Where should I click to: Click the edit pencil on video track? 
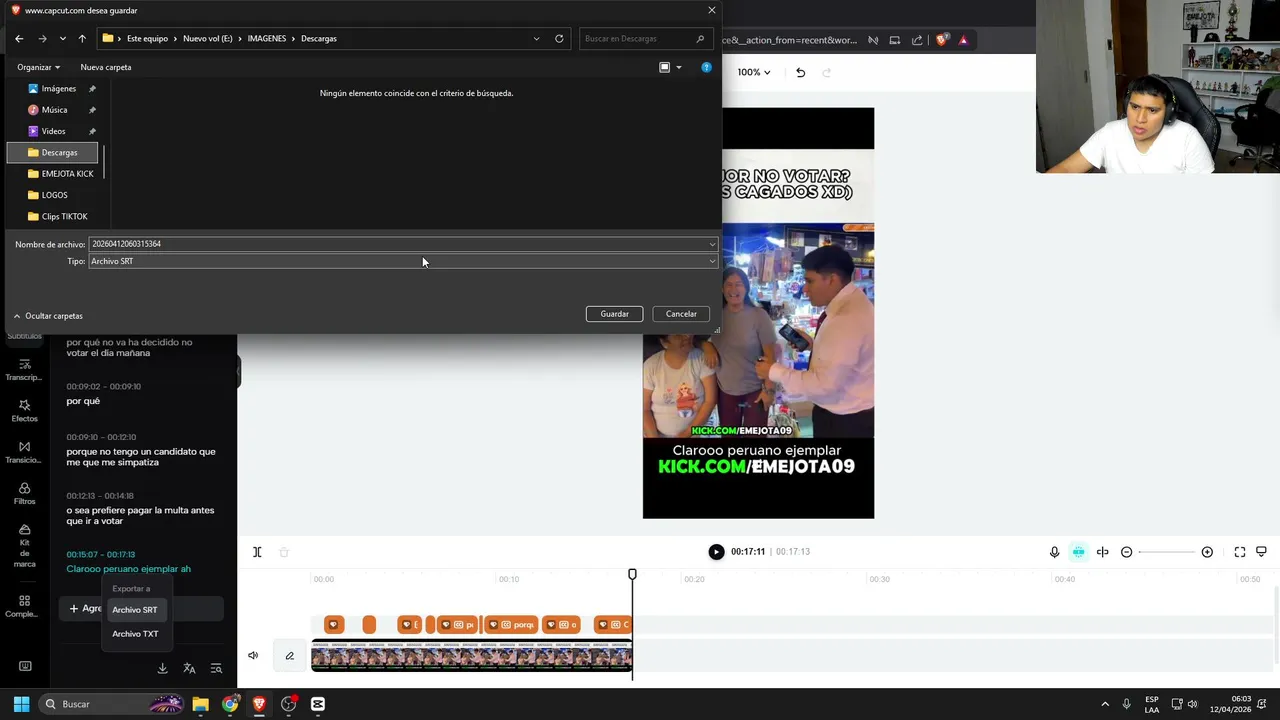[289, 656]
